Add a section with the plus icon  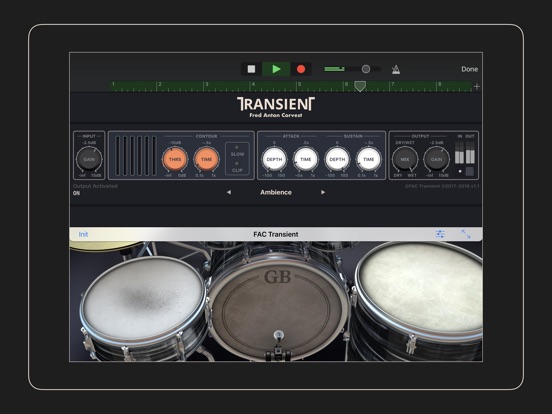point(477,87)
